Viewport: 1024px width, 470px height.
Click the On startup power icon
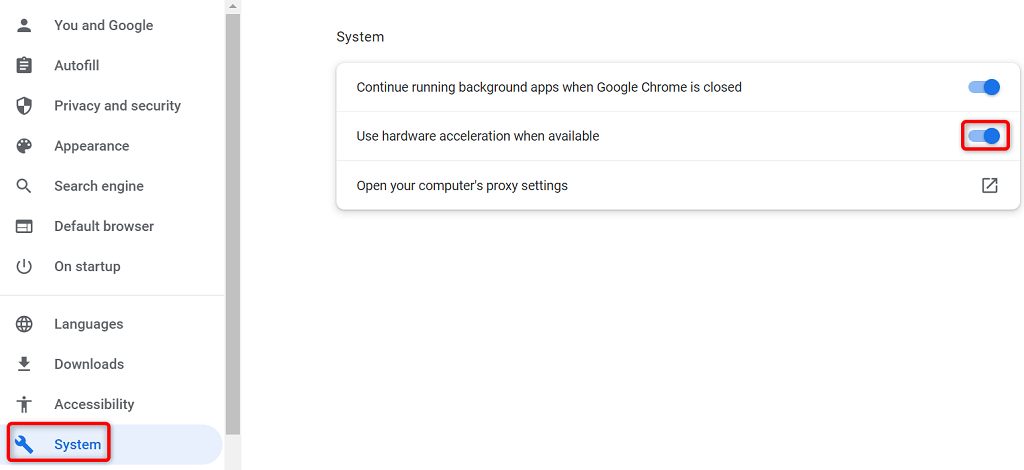click(x=25, y=266)
